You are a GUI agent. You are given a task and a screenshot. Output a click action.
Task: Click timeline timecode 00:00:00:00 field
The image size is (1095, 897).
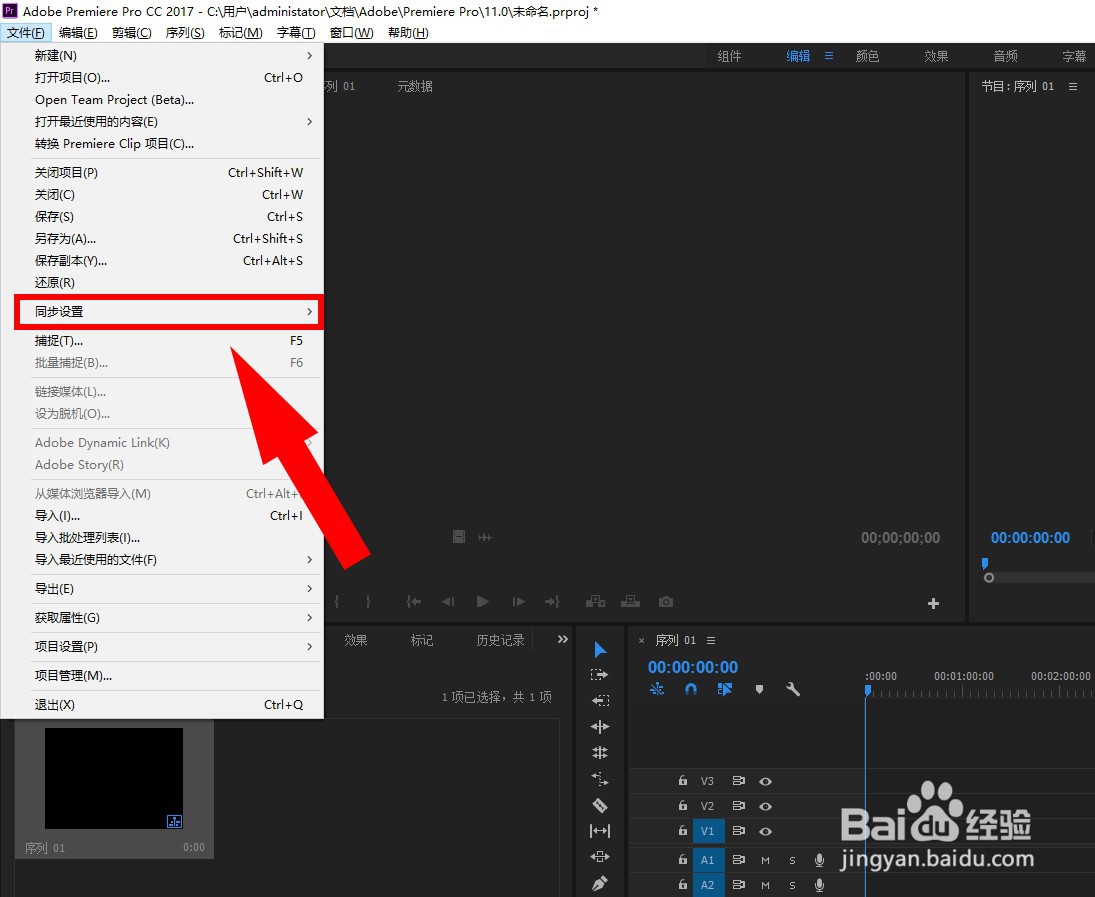pyautogui.click(x=693, y=667)
